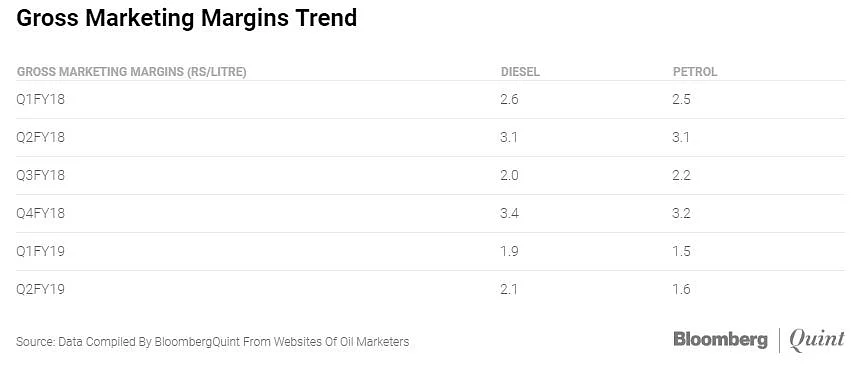Screen dimensions: 865x373
Task: Select the Q2FY18 row label
Action: coord(40,137)
